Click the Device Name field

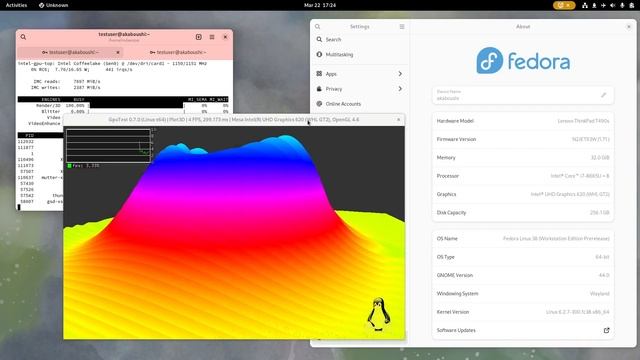(523, 95)
